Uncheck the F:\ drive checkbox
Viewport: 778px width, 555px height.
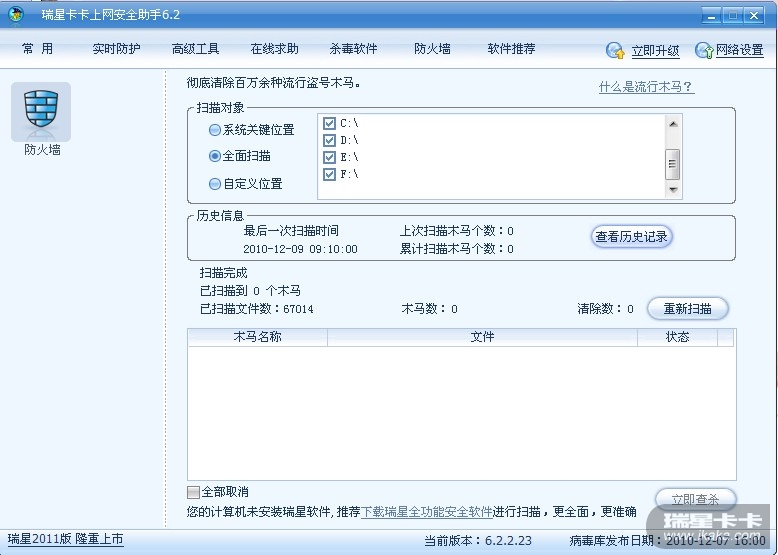329,174
